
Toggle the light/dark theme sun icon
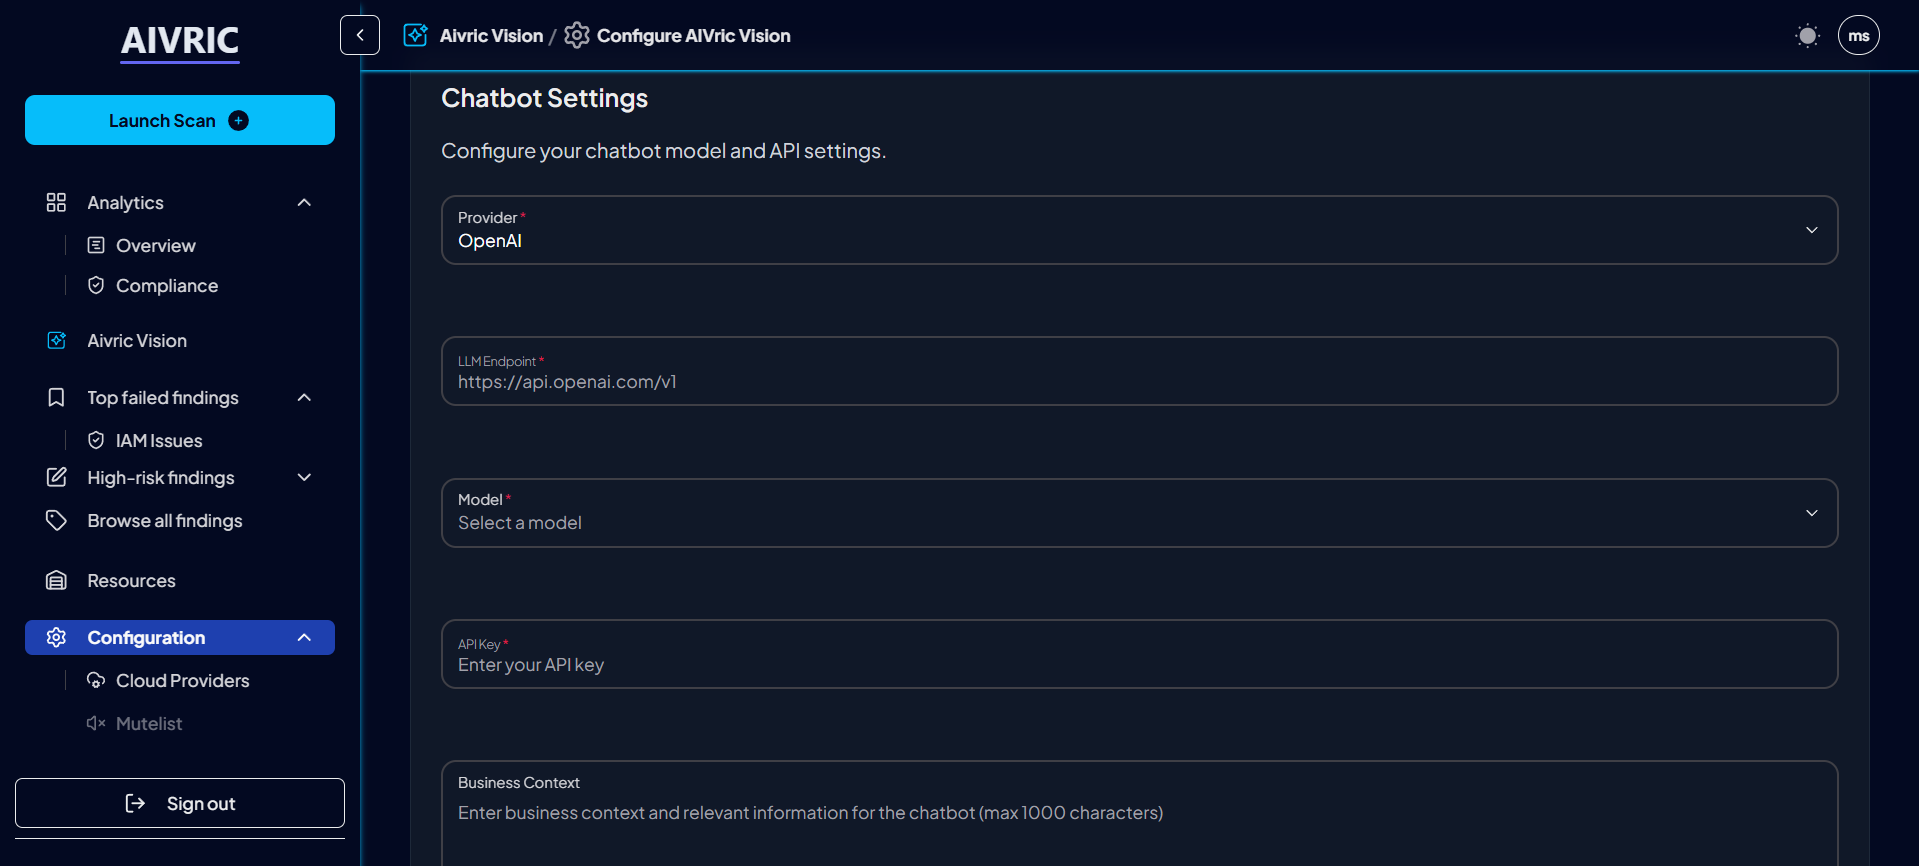[1807, 36]
